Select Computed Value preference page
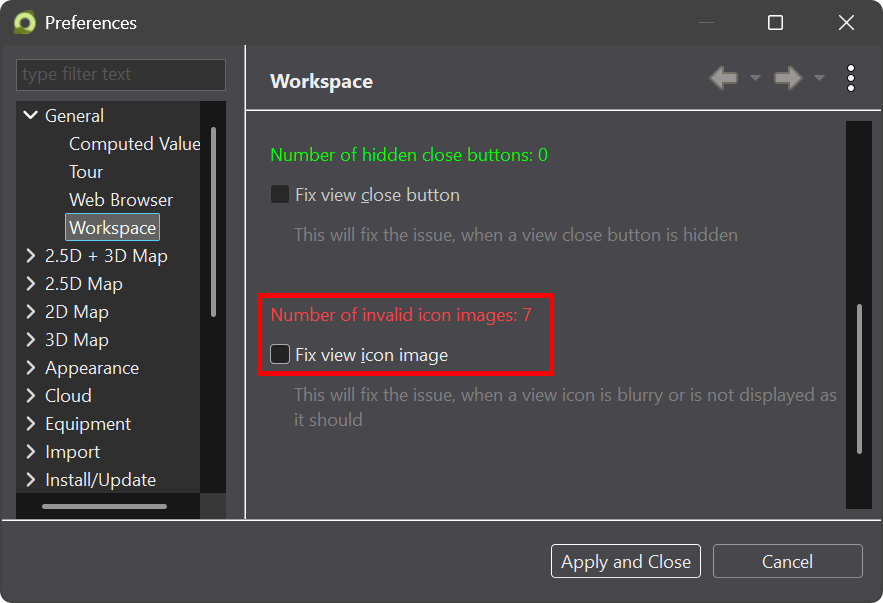This screenshot has height=603, width=883. point(134,144)
